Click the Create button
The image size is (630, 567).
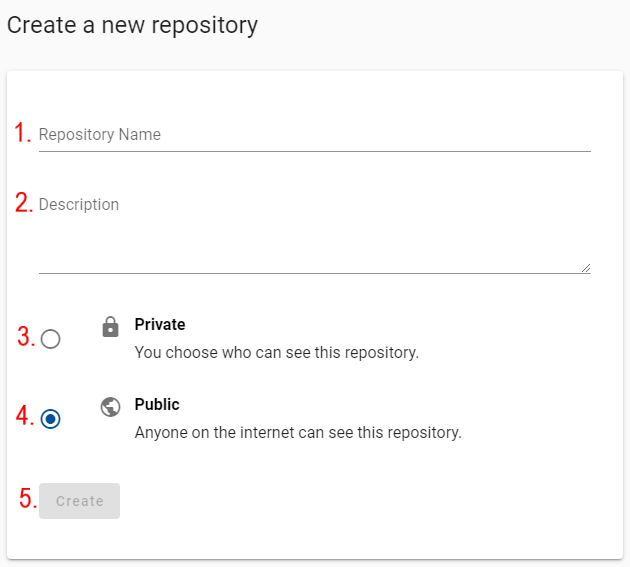pos(80,501)
